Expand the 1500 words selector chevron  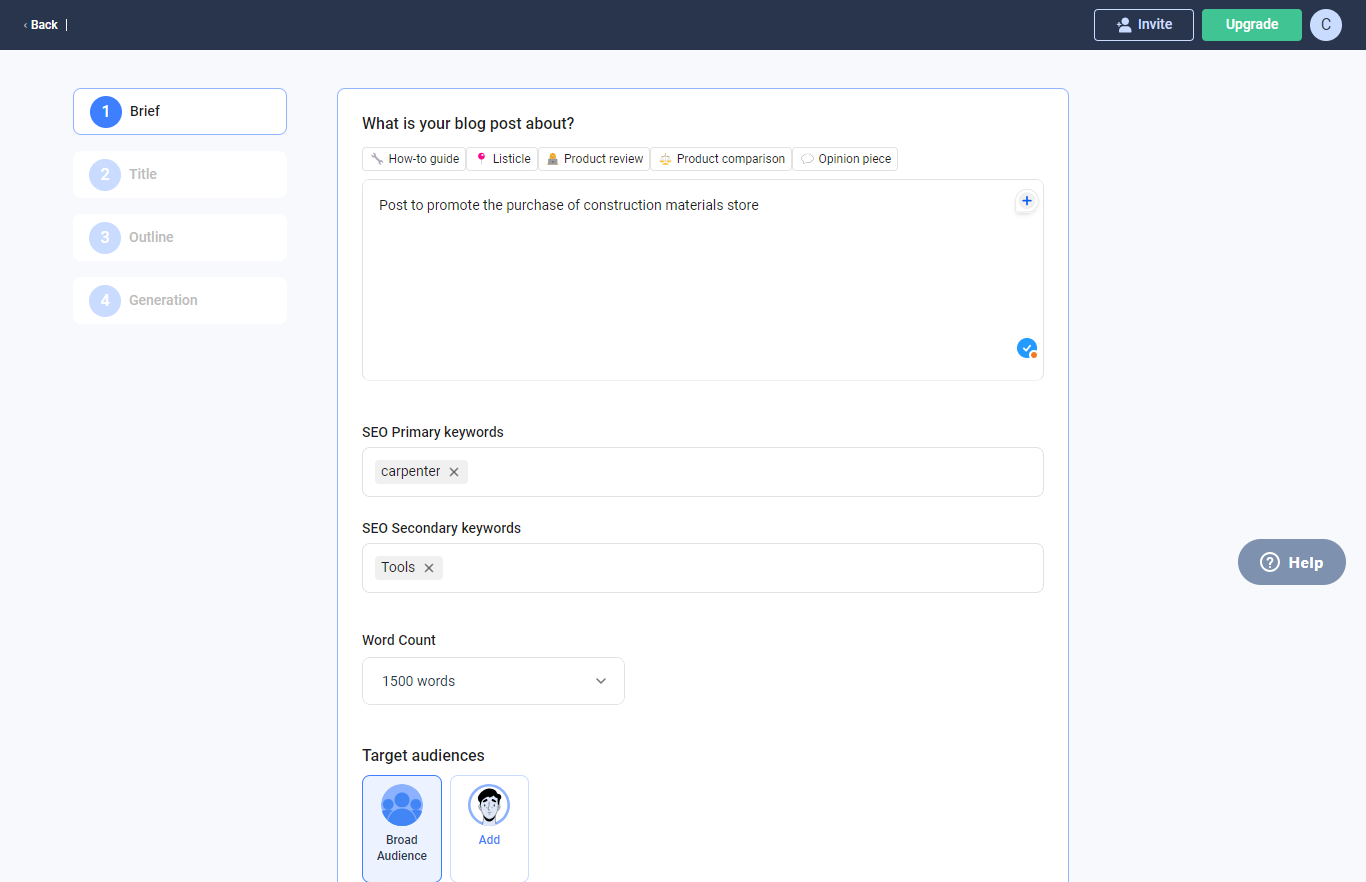601,680
